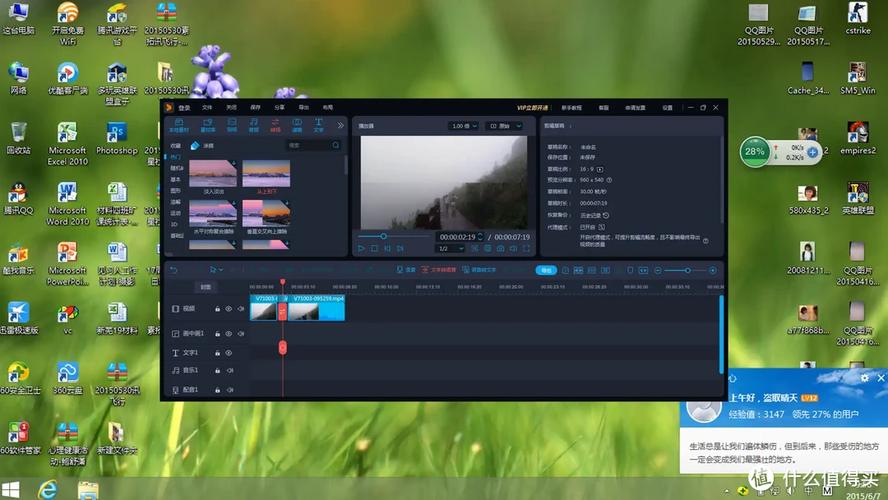
Task: Open the 文件 menu
Action: (207, 108)
